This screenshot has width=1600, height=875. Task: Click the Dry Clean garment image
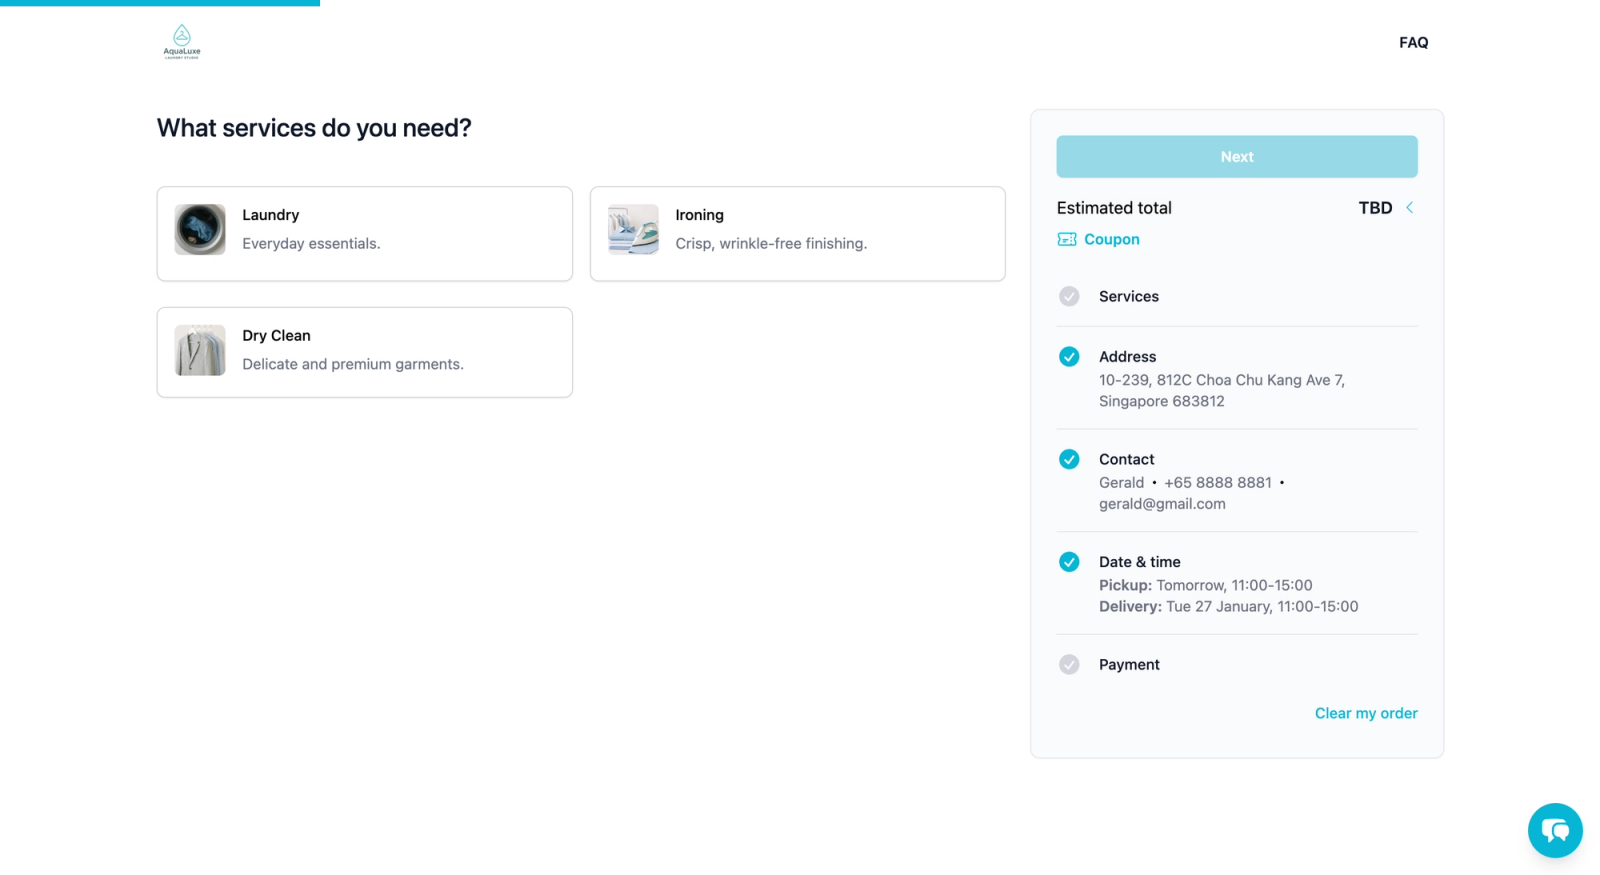200,350
